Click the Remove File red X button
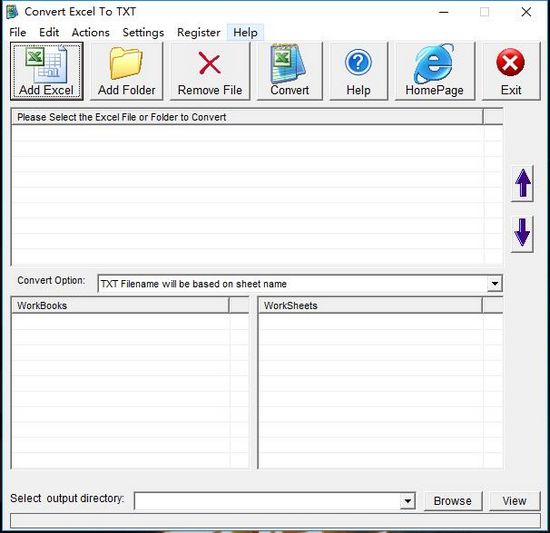This screenshot has height=533, width=550. coord(210,71)
